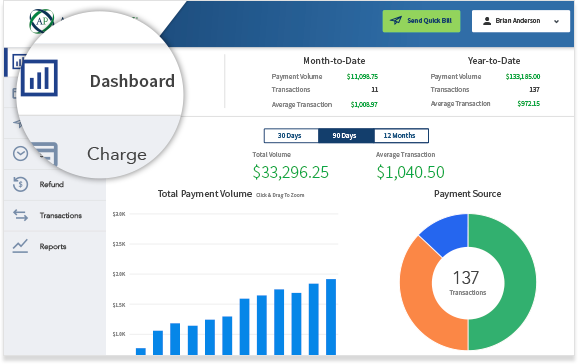Click the Transactions arrows icon
The image size is (578, 364).
tap(20, 215)
